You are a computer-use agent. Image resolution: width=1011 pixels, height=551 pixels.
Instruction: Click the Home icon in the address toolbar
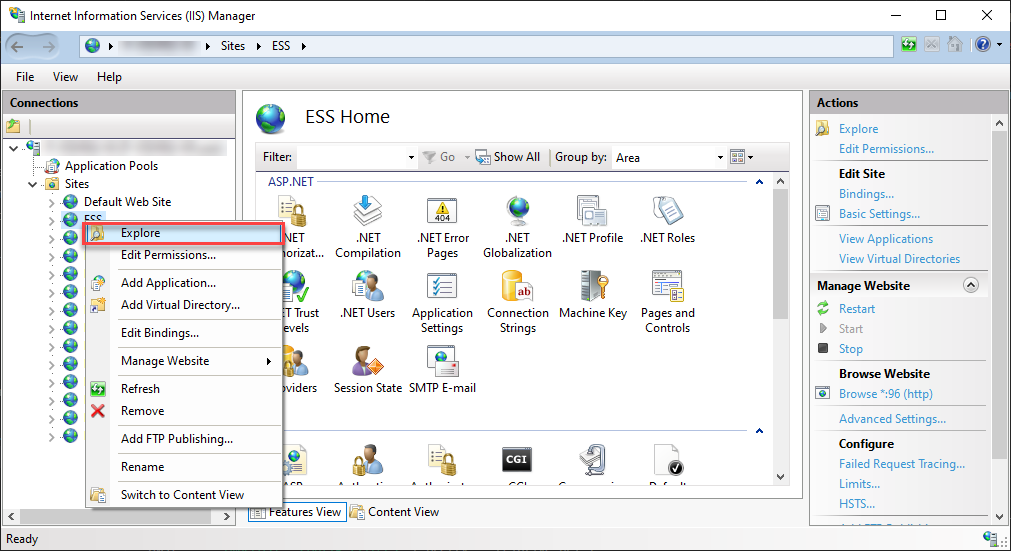[955, 44]
